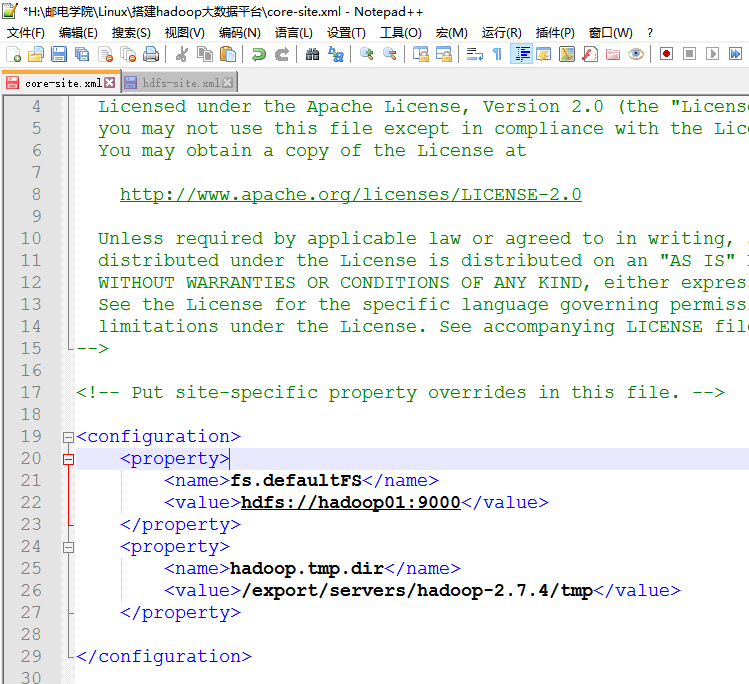Cut selection with the scissors icon
The image size is (749, 684).
(182, 54)
